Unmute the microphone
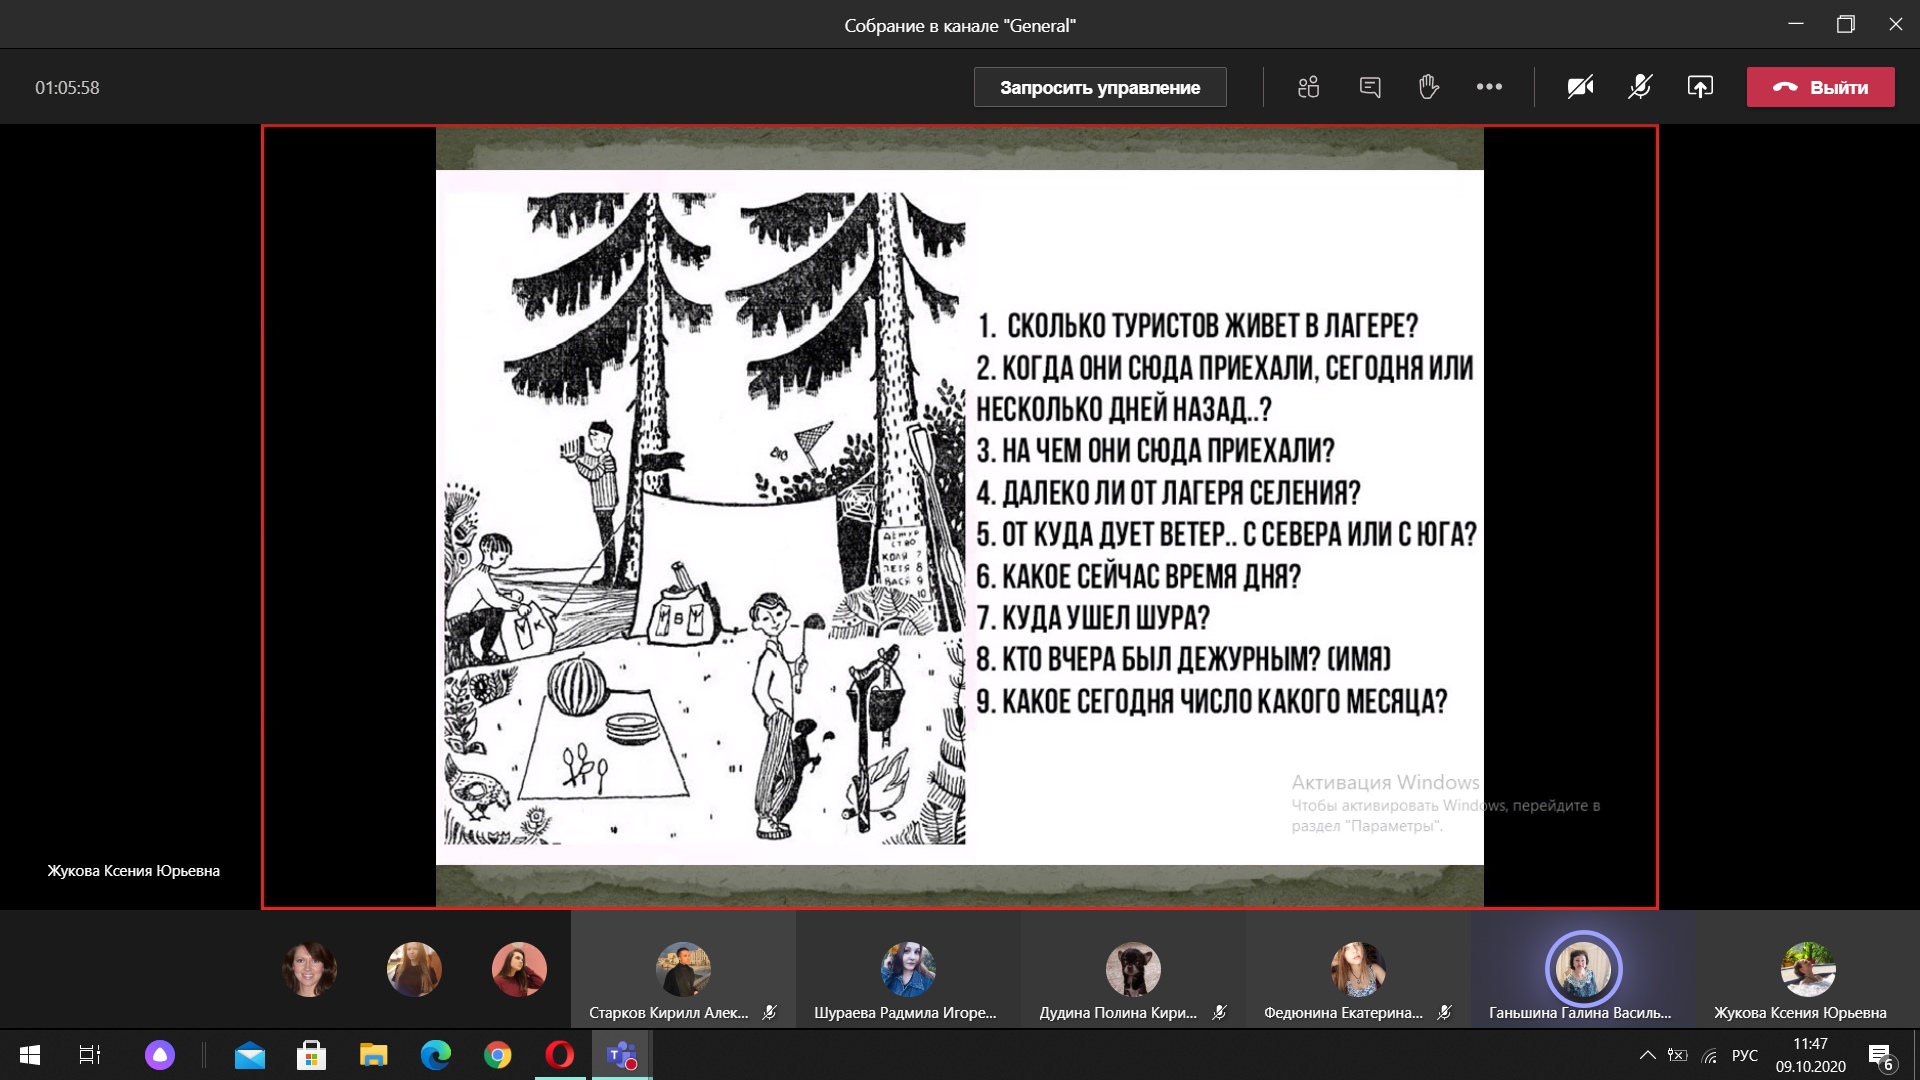The height and width of the screenshot is (1080, 1920). 1640,87
